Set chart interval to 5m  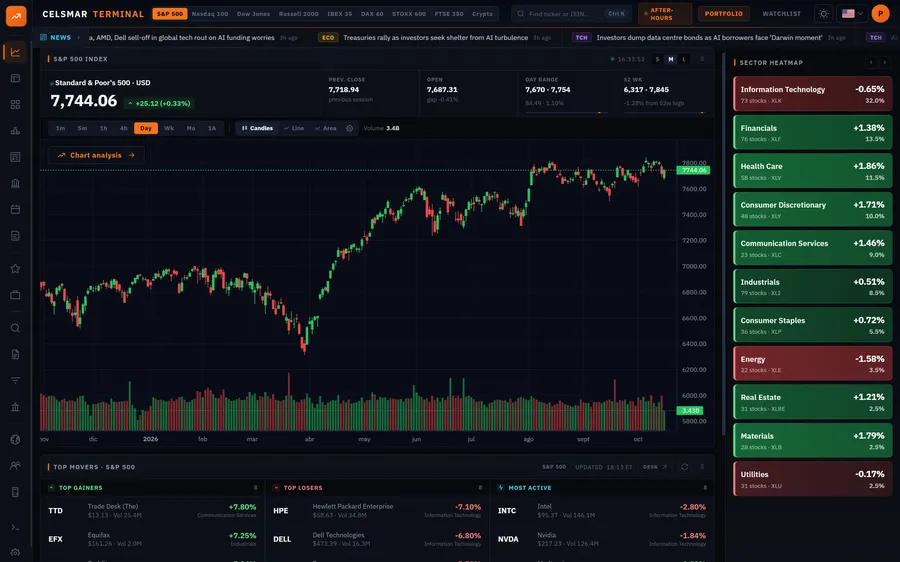point(82,129)
